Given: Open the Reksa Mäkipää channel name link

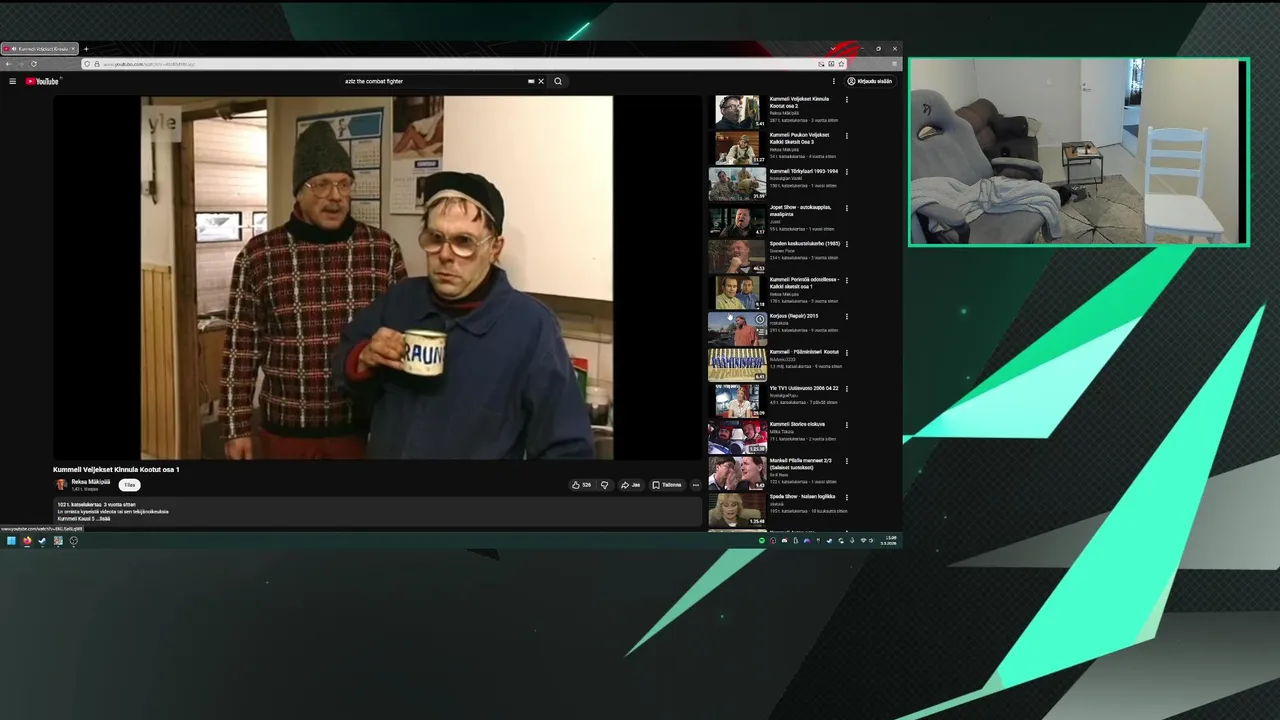Looking at the screenshot, I should [x=91, y=482].
